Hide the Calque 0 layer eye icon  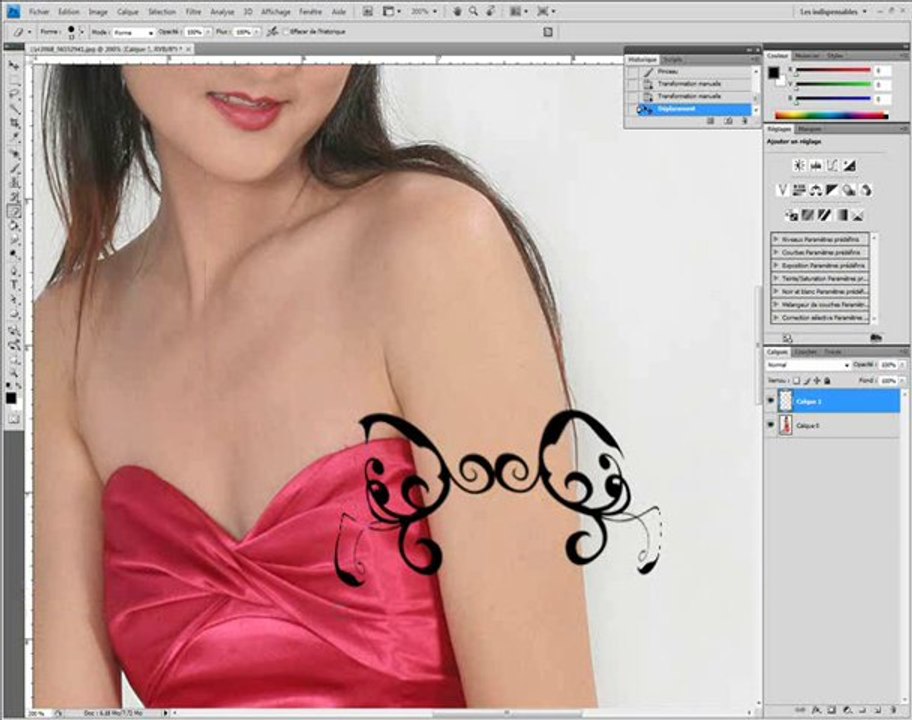pos(771,426)
